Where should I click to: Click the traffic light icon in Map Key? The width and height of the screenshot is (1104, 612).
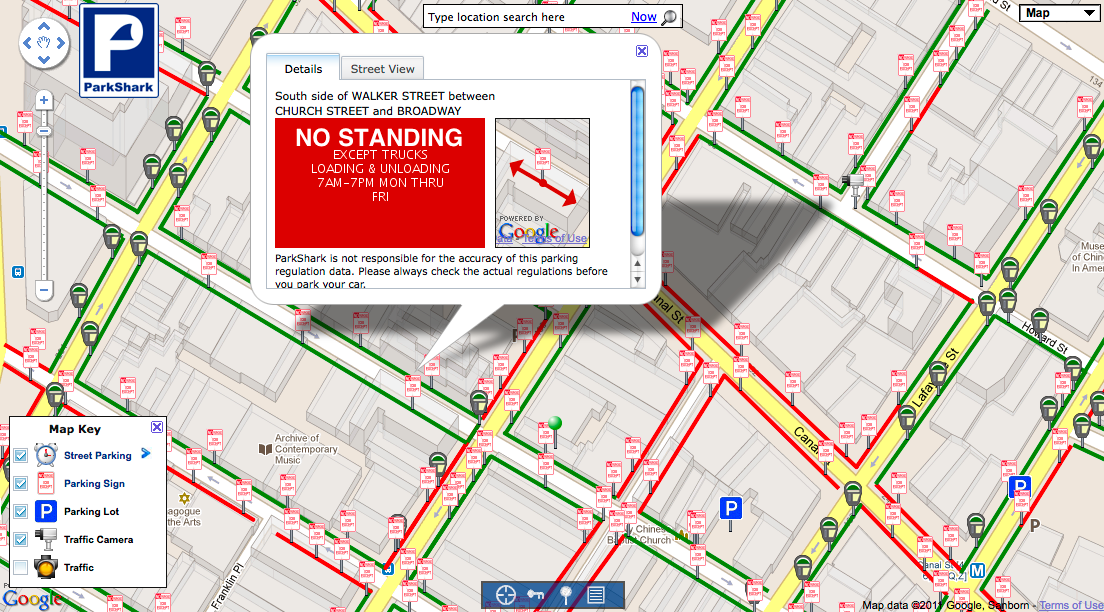point(46,567)
